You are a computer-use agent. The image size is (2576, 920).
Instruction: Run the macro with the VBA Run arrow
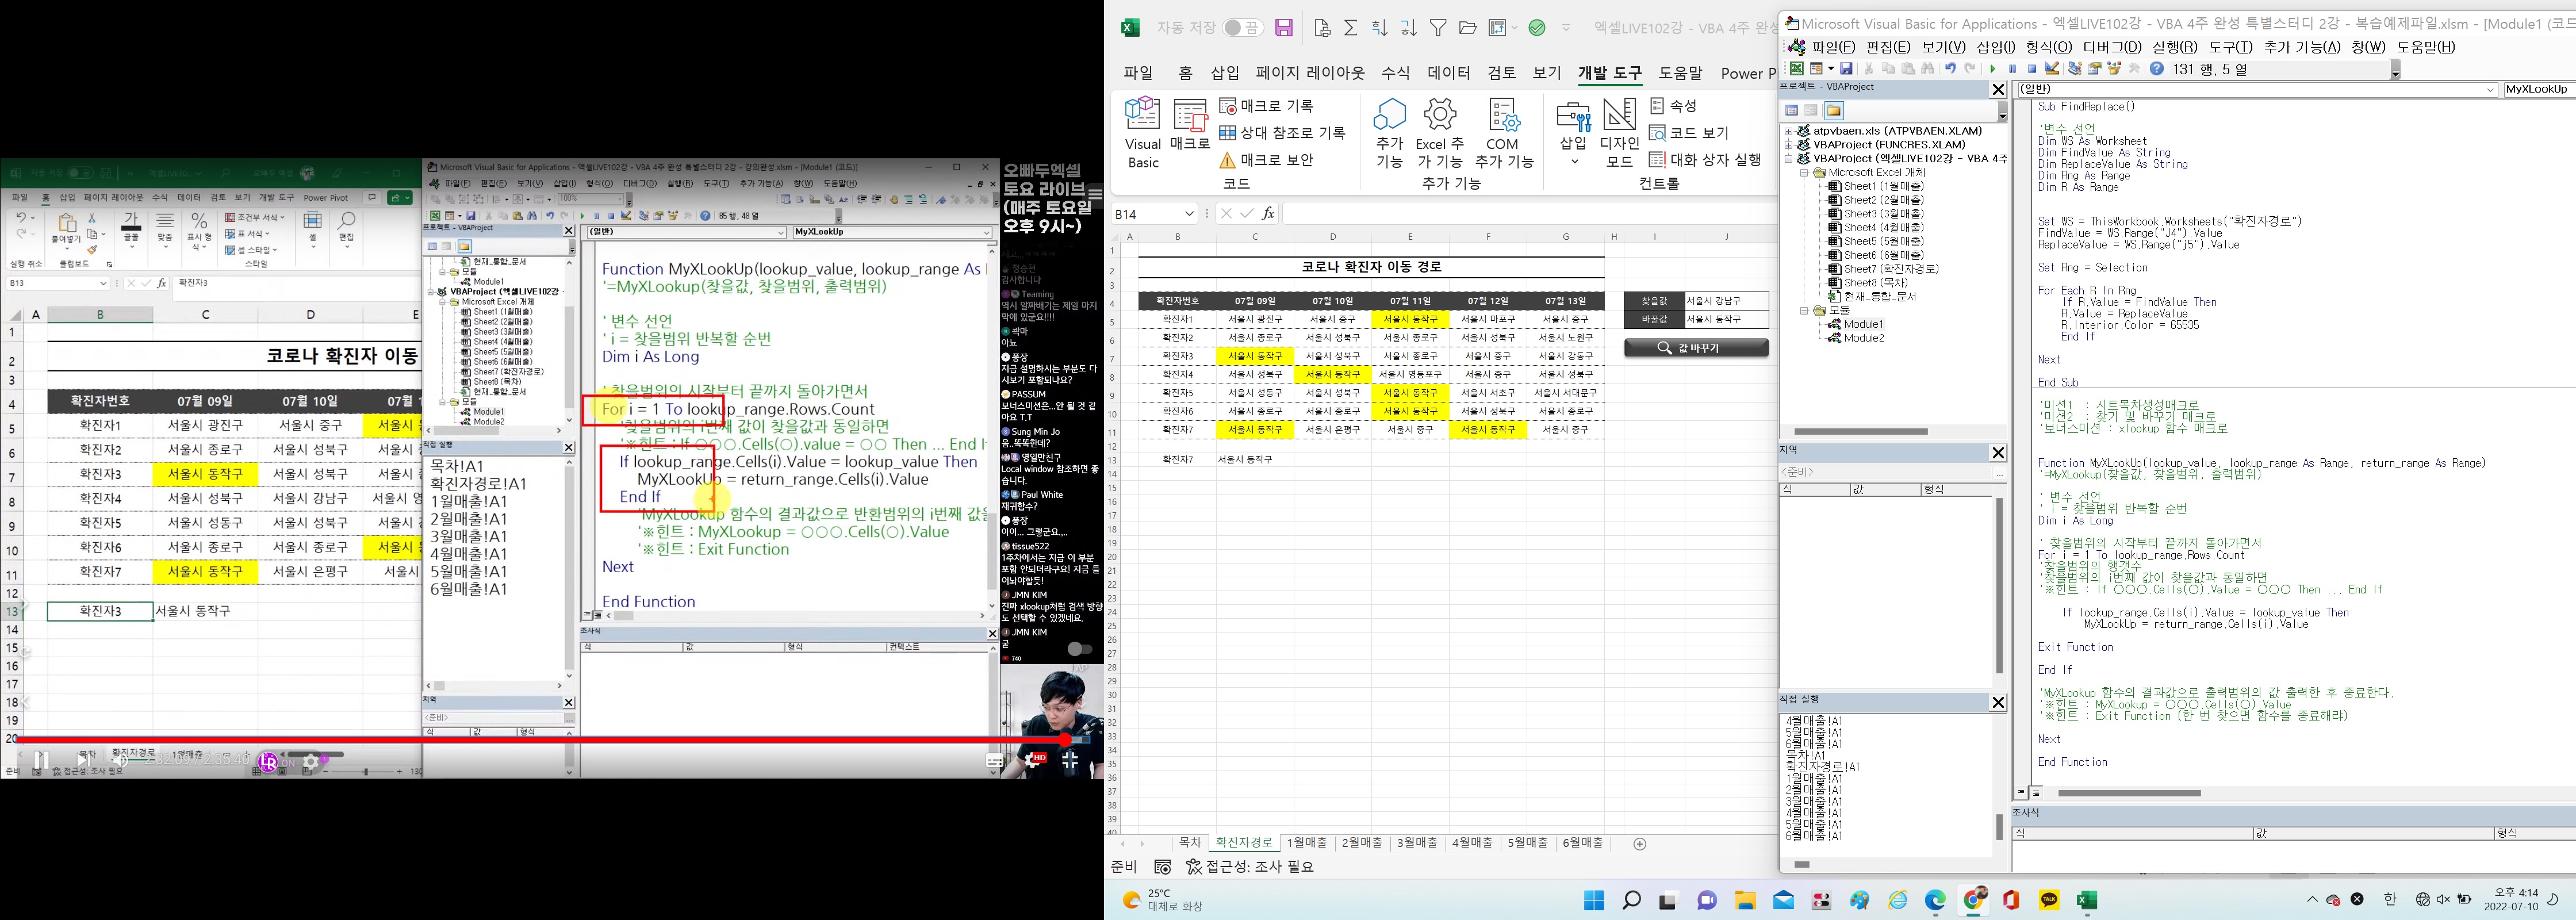1993,68
